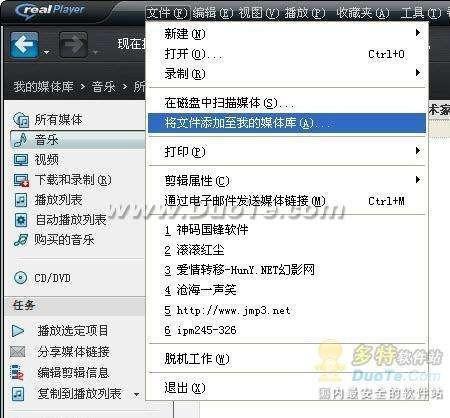Open 下载和录制 icon in sidebar

(x=21, y=180)
